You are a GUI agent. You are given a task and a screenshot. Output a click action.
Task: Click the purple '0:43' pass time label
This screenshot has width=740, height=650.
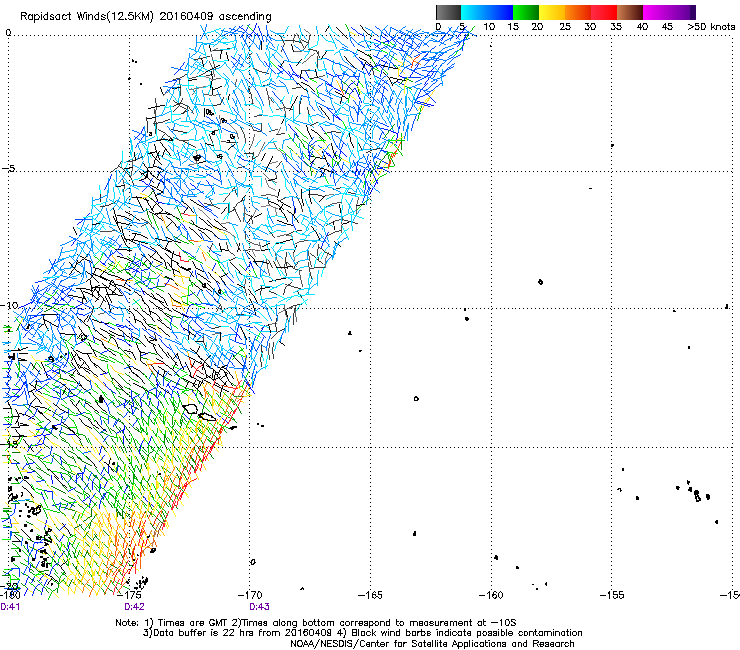tap(260, 607)
